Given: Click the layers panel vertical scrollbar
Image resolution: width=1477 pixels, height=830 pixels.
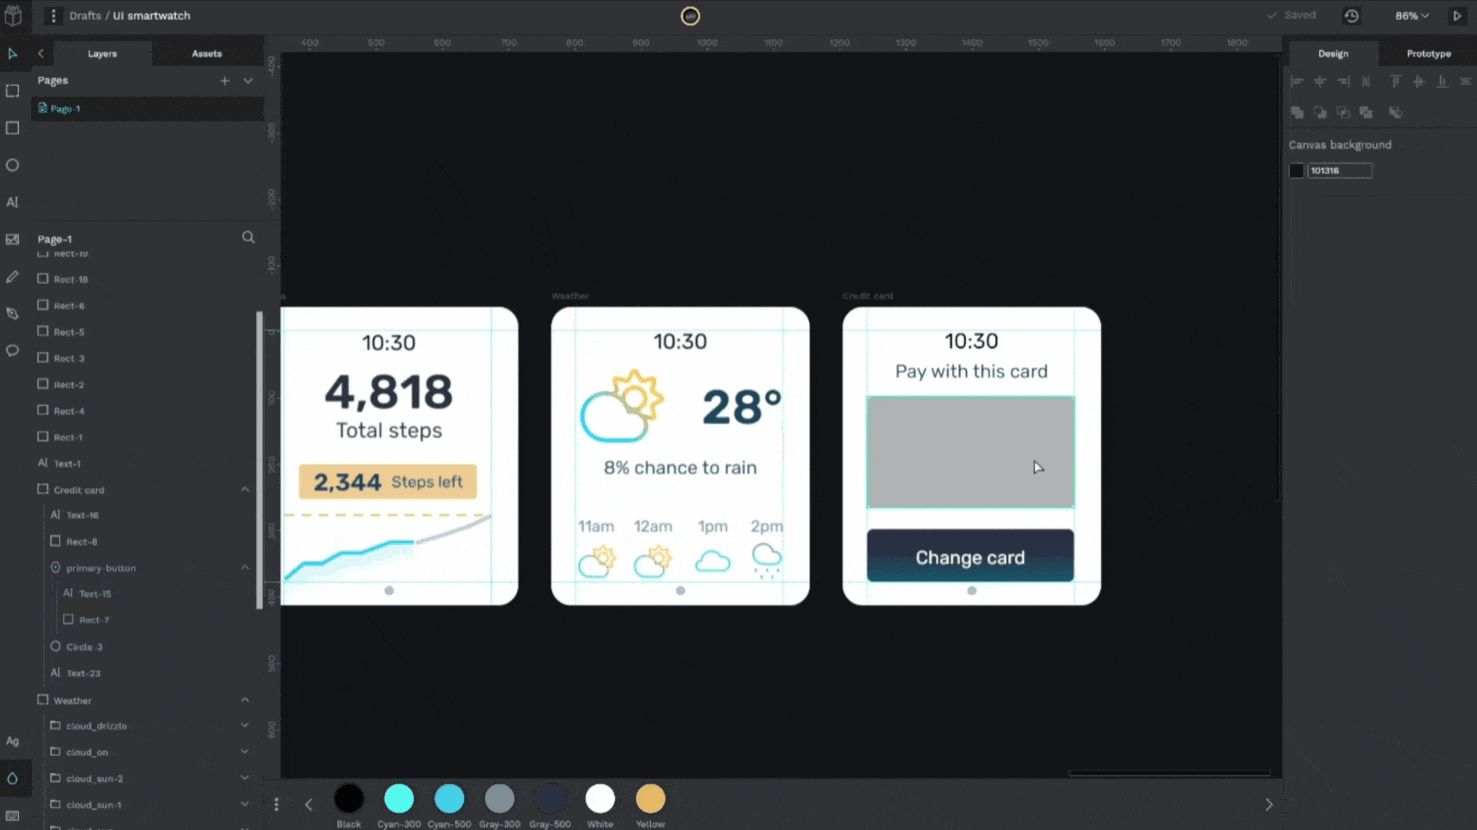Looking at the screenshot, I should tap(260, 459).
